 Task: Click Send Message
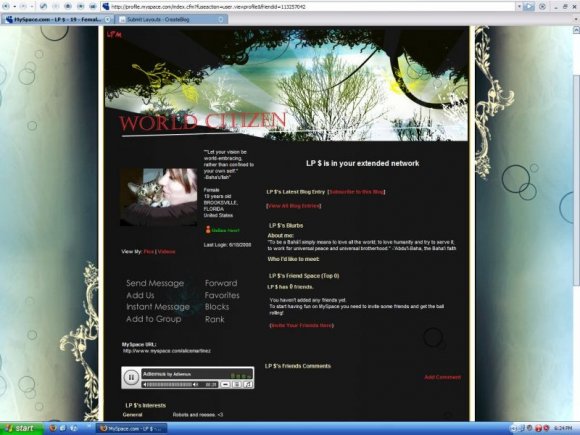tap(155, 283)
